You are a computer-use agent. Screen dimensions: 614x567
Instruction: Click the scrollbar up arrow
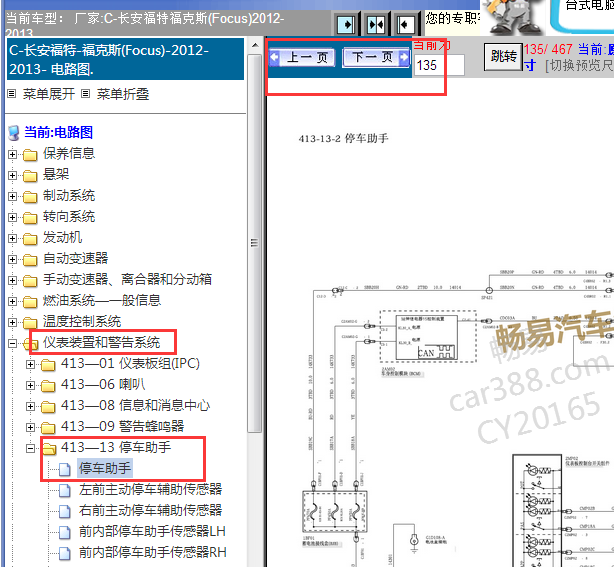click(255, 45)
